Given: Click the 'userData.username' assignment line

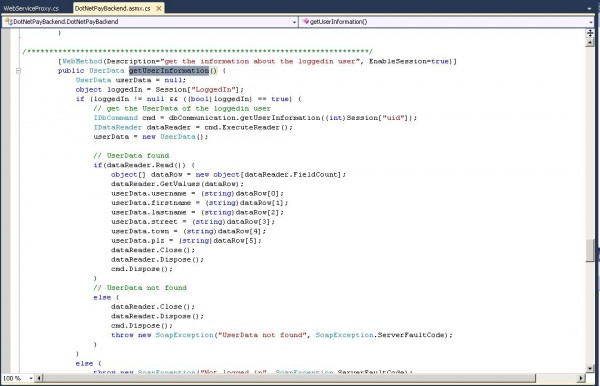Looking at the screenshot, I should click(x=197, y=194).
